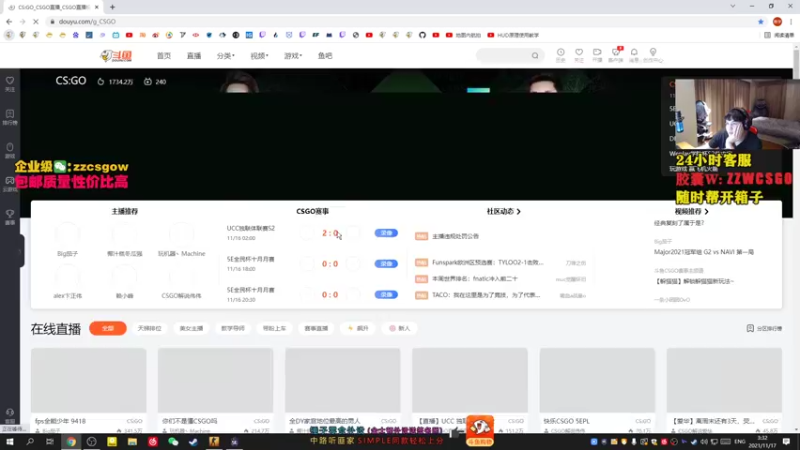This screenshot has width=800, height=450.
Task: Select the 新人 newcomers filter tab
Action: (399, 328)
